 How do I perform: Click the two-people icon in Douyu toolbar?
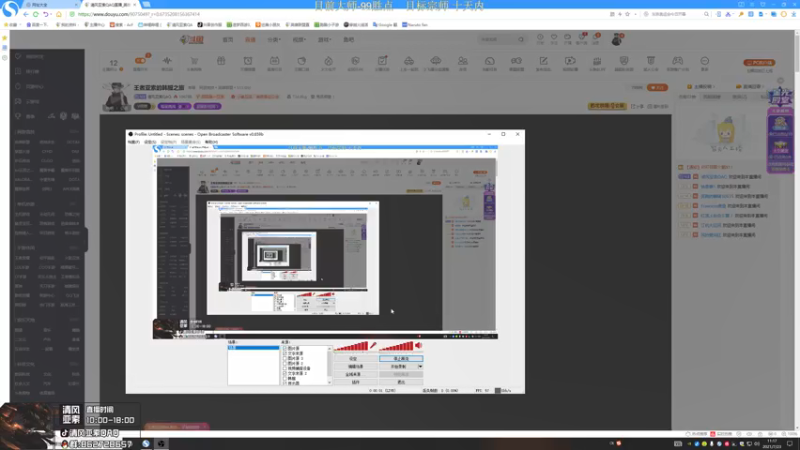(463, 61)
